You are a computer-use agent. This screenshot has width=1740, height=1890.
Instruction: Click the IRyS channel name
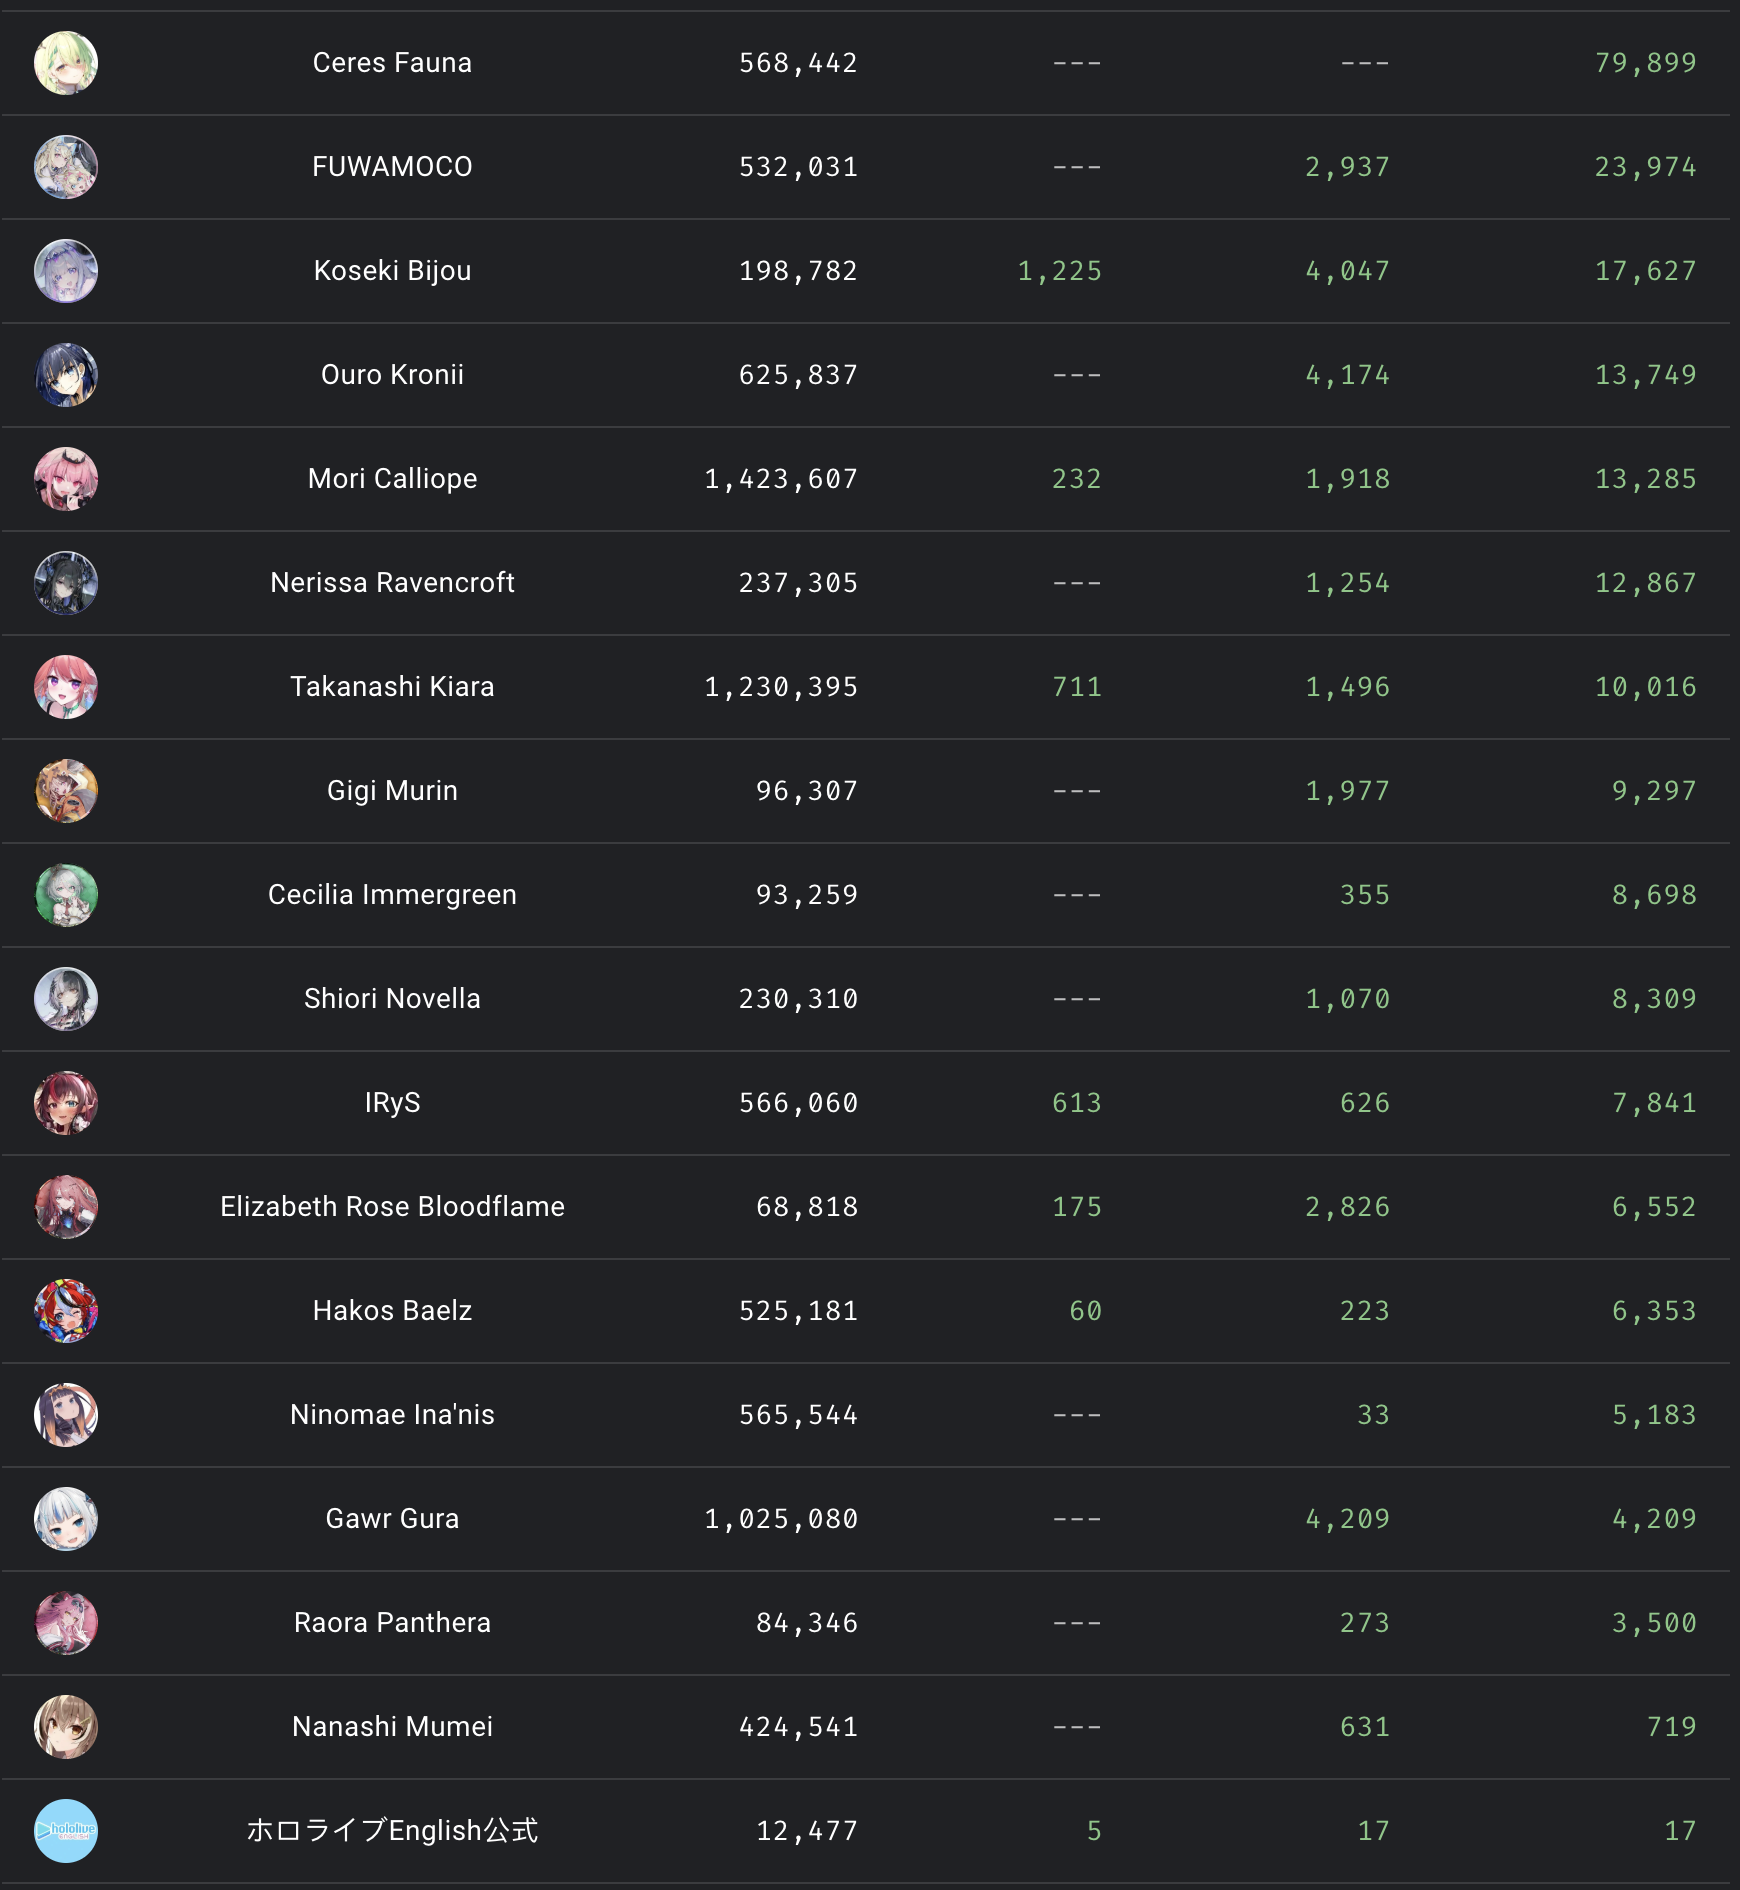[x=392, y=1103]
